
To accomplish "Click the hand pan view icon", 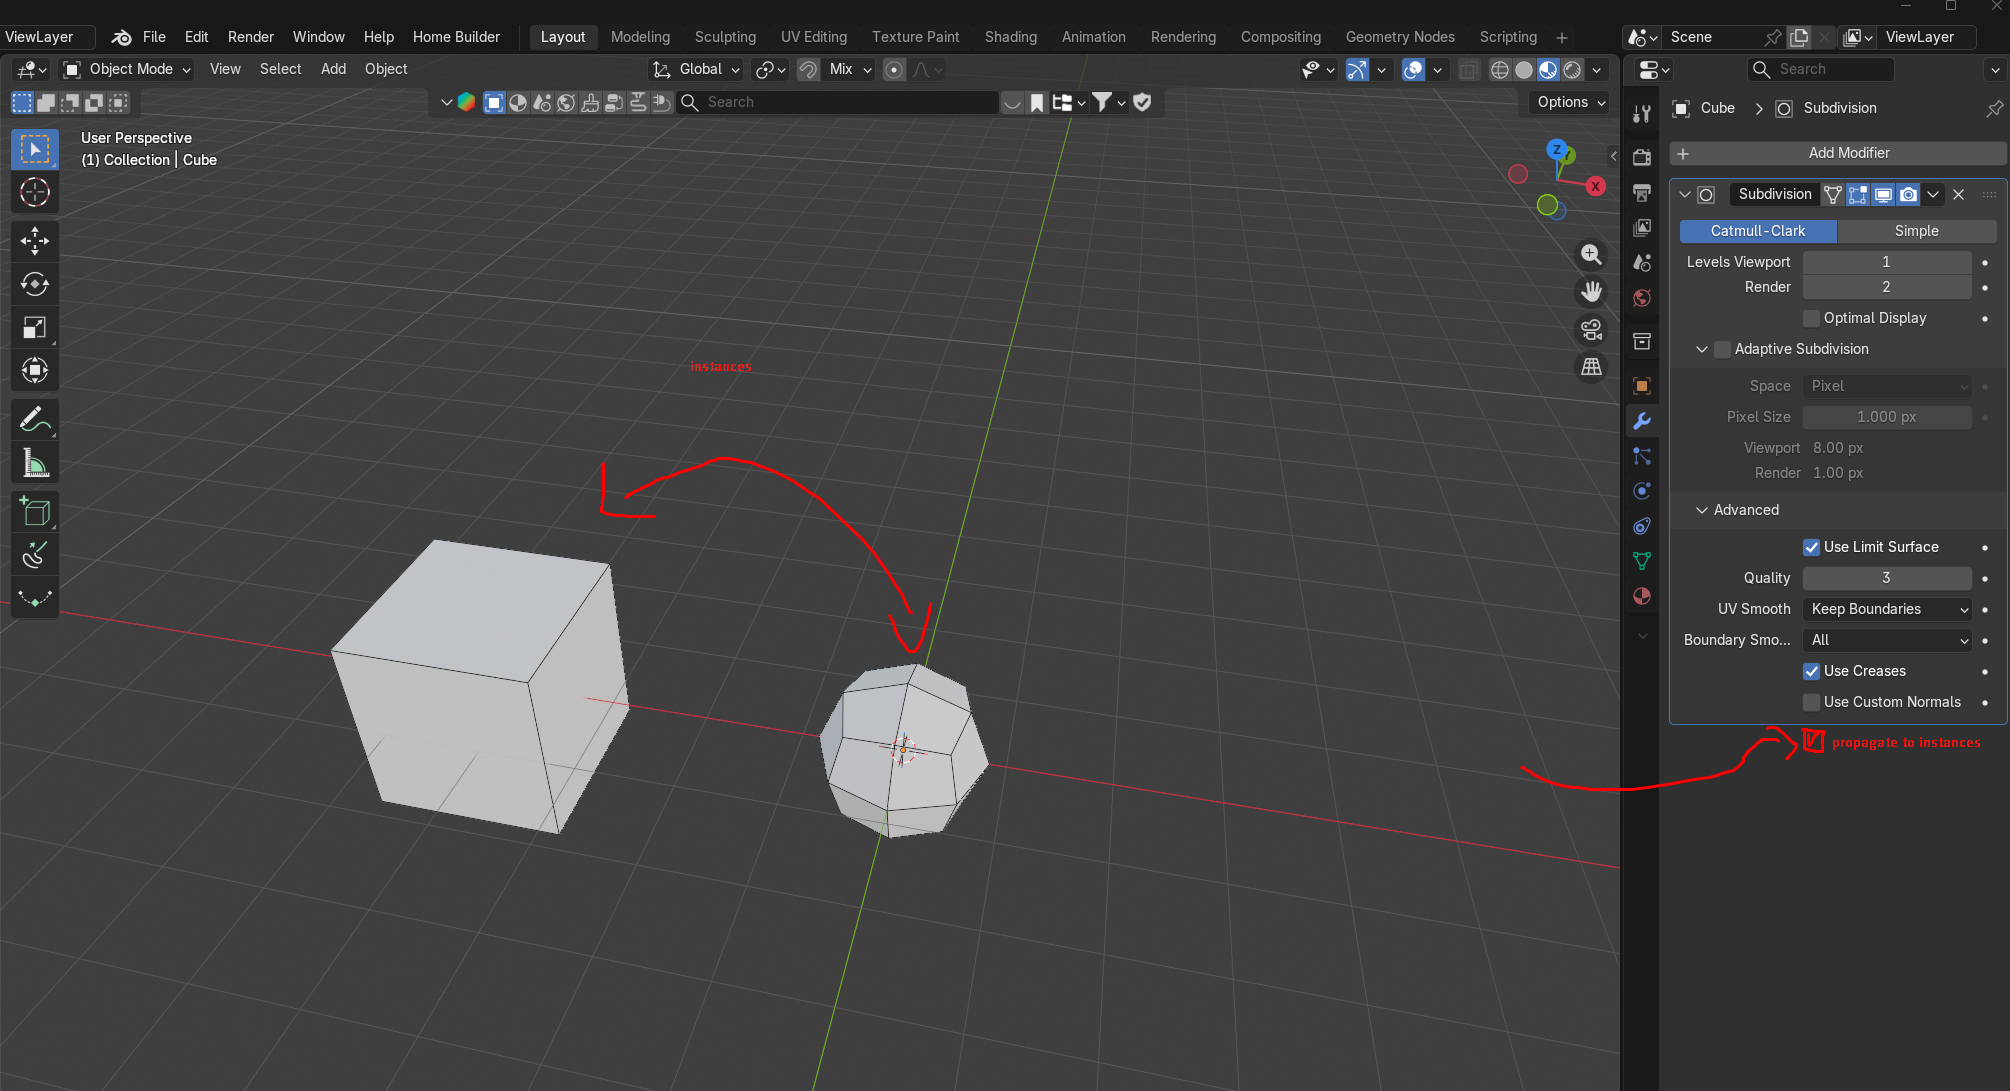I will coord(1591,292).
